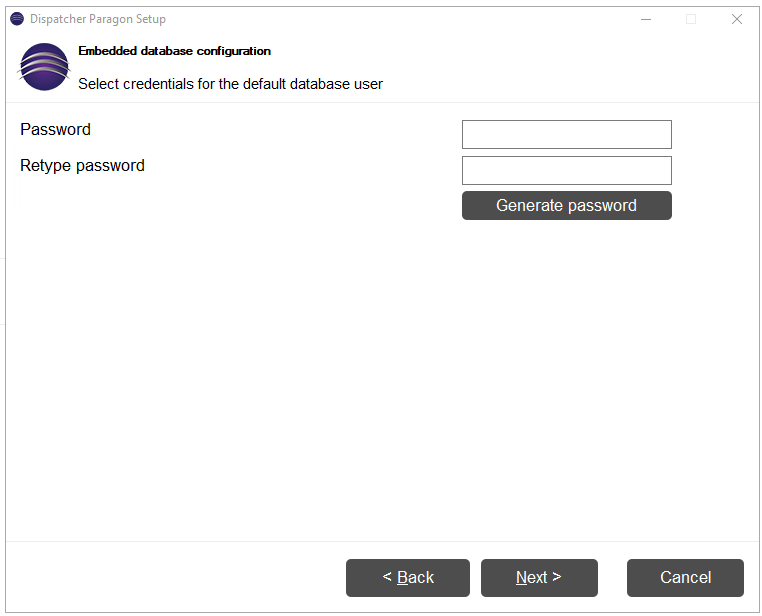Click the disabled maximize window icon
Screen dimensions: 762x616
click(691, 19)
